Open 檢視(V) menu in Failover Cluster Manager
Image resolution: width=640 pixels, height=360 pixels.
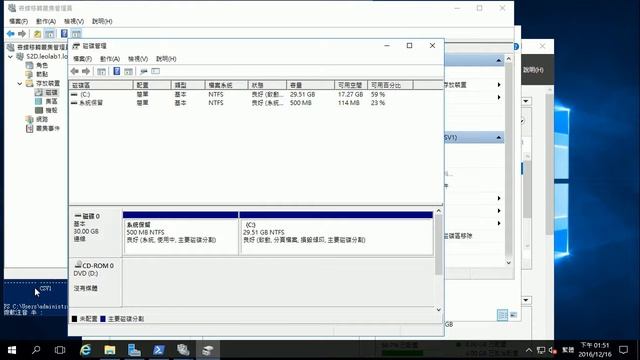tap(74, 21)
